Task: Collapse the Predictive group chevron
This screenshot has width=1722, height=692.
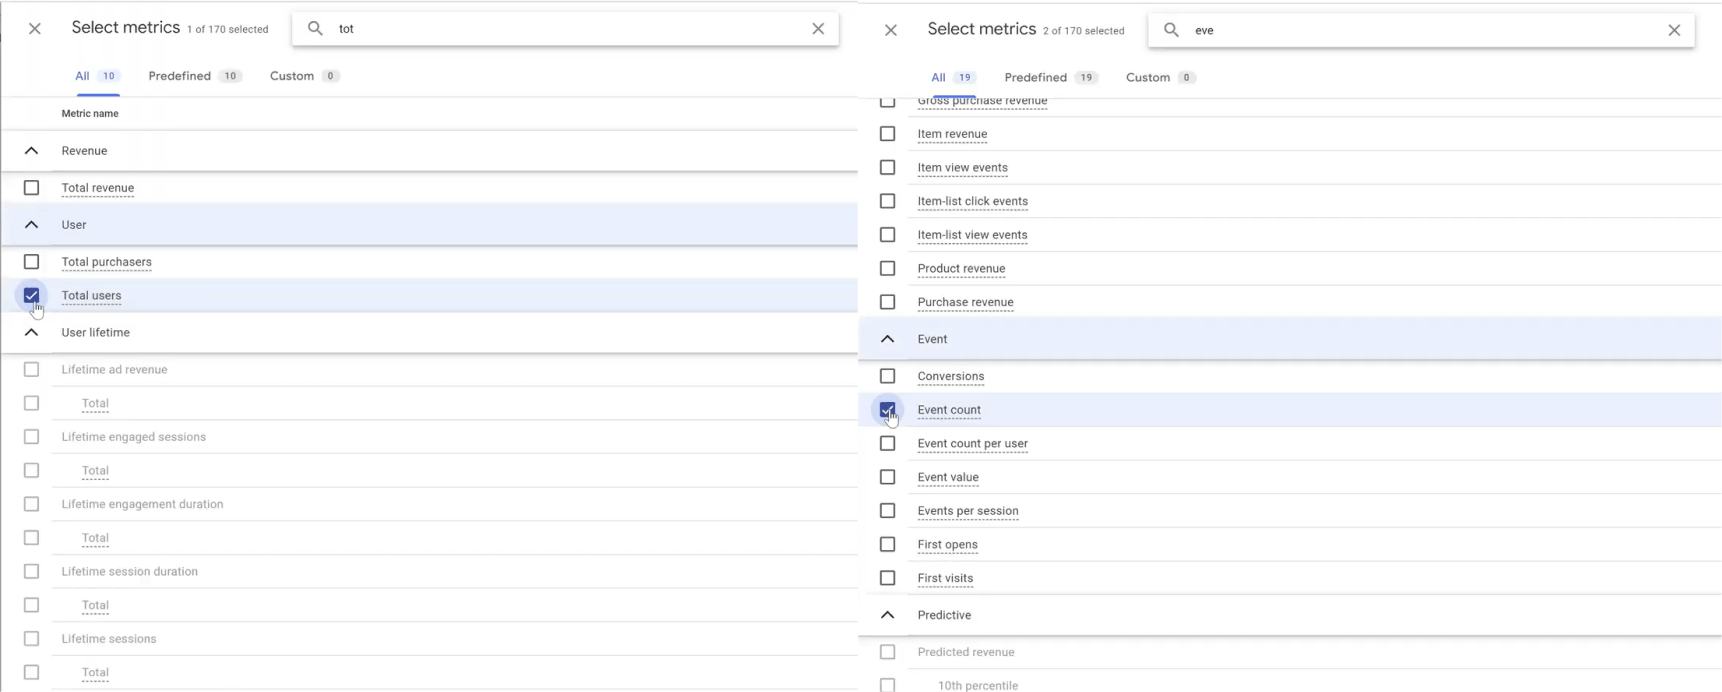Action: coord(887,615)
